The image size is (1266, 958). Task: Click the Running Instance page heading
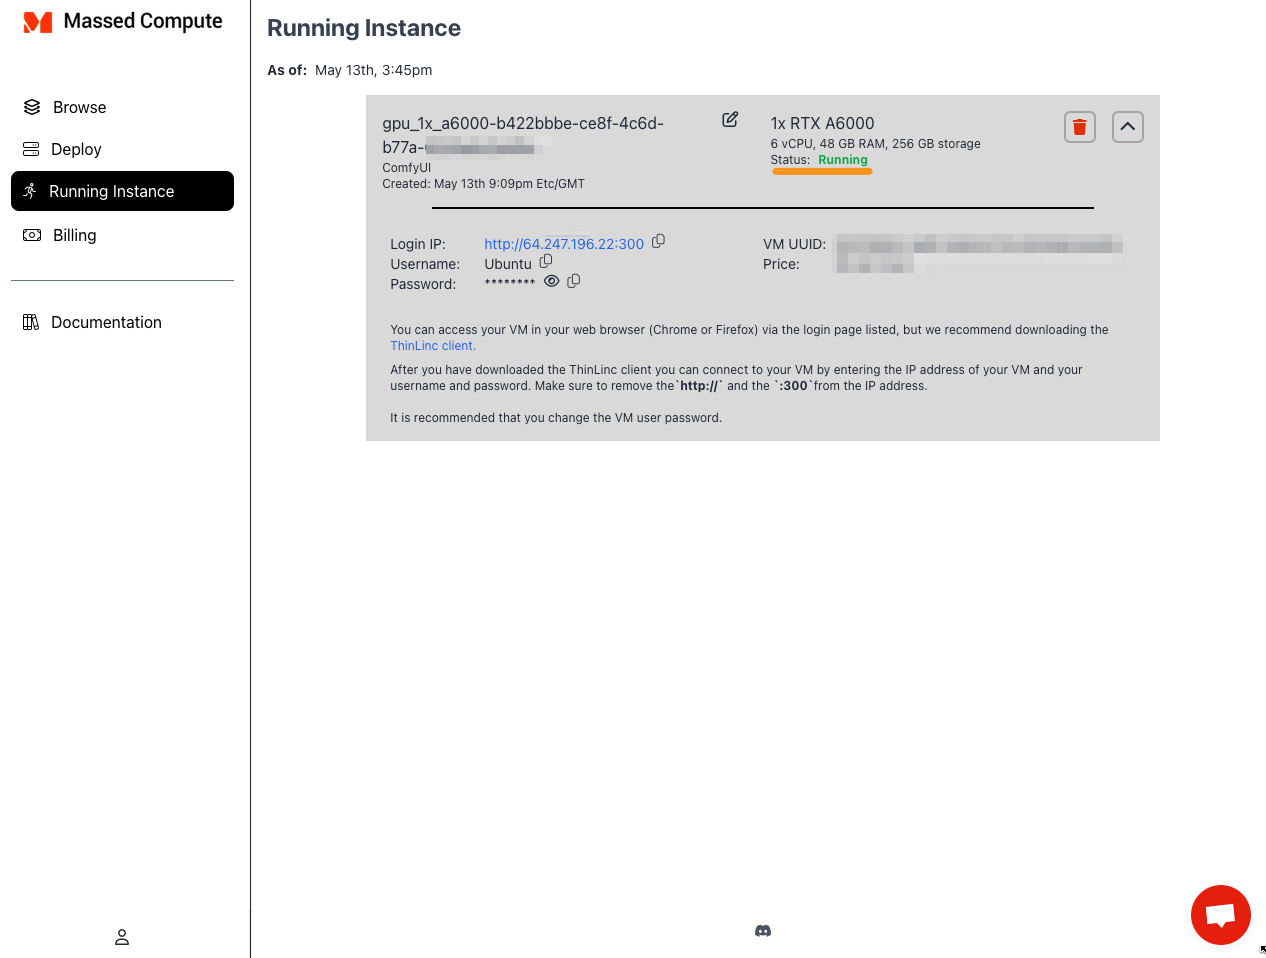[x=364, y=28]
